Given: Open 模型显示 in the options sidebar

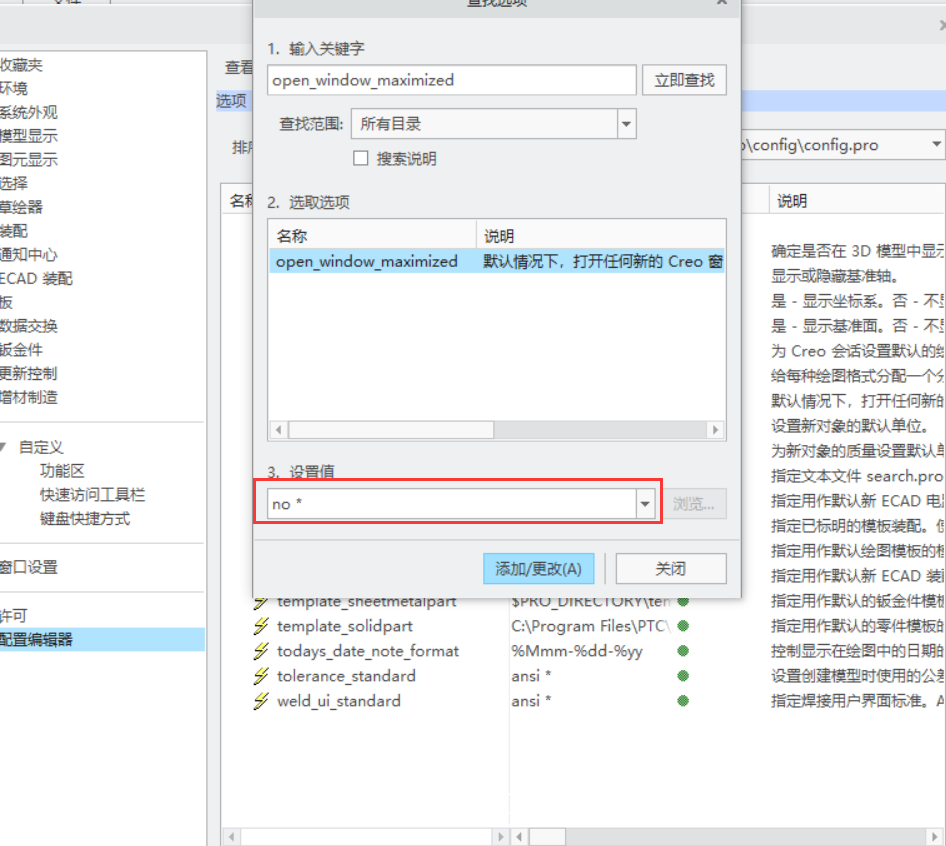Looking at the screenshot, I should tap(29, 136).
